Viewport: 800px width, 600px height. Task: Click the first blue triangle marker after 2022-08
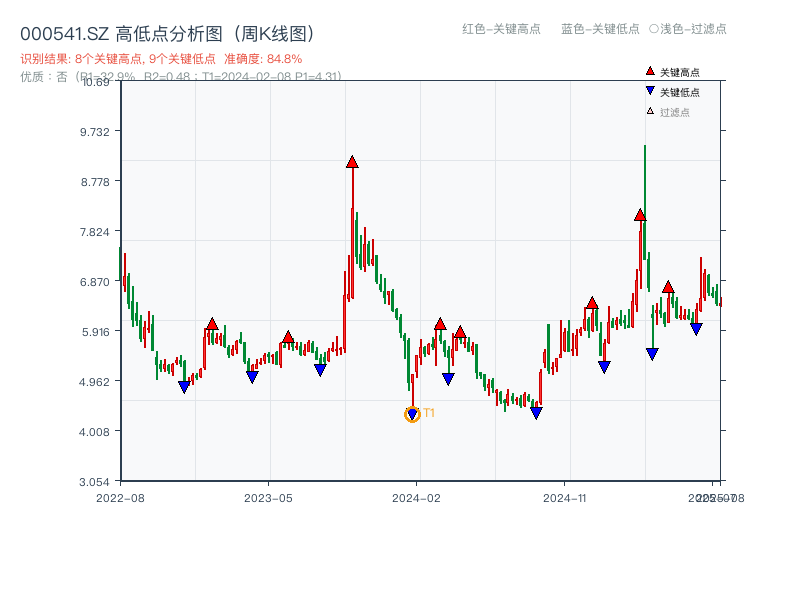pos(184,386)
